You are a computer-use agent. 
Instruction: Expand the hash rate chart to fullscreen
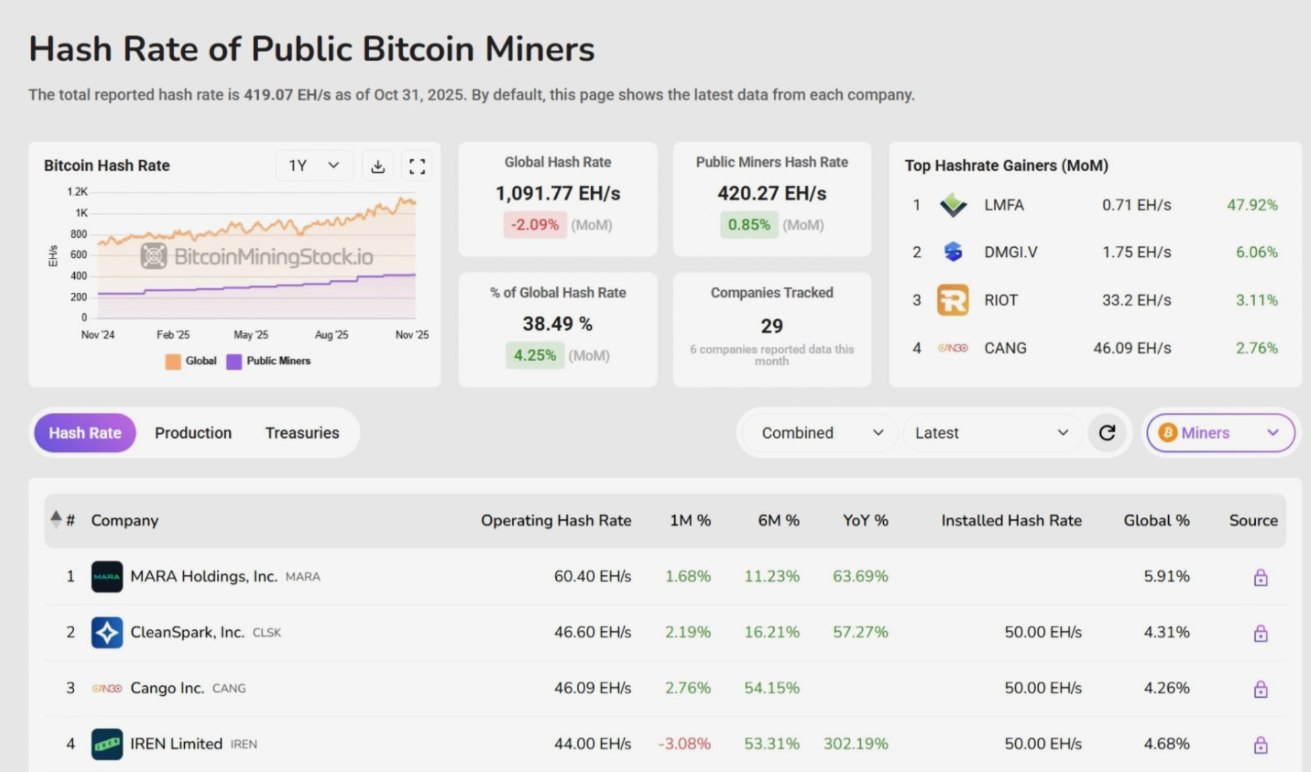(x=417, y=166)
